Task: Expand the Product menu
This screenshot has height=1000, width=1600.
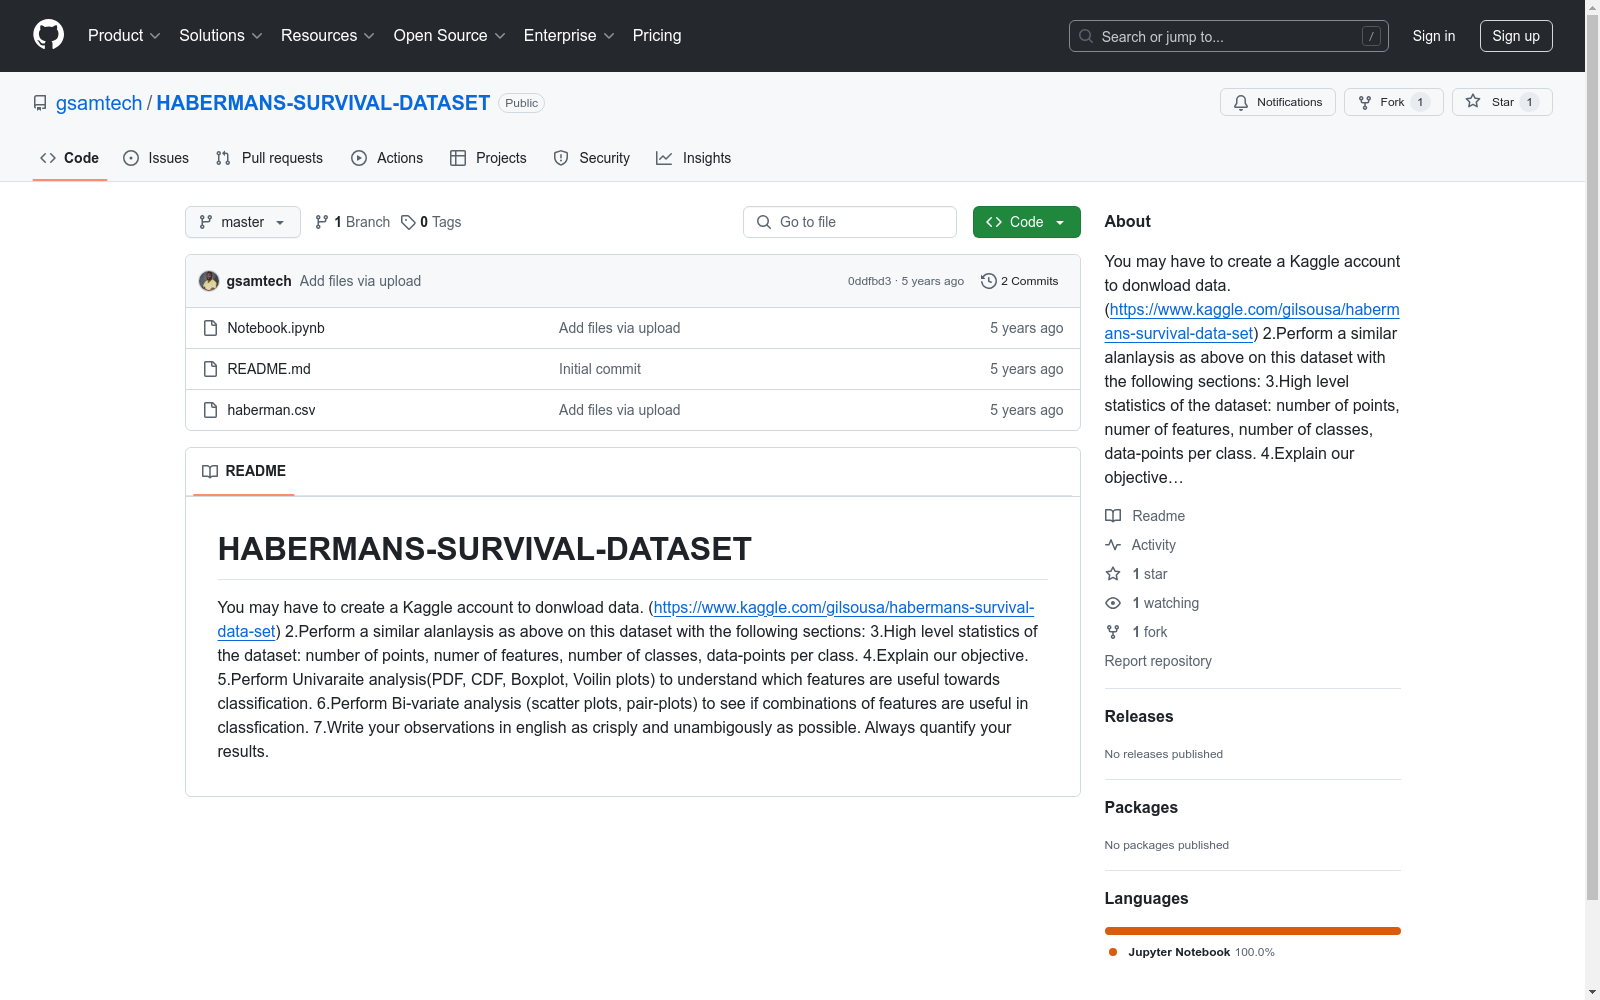Action: click(x=124, y=35)
